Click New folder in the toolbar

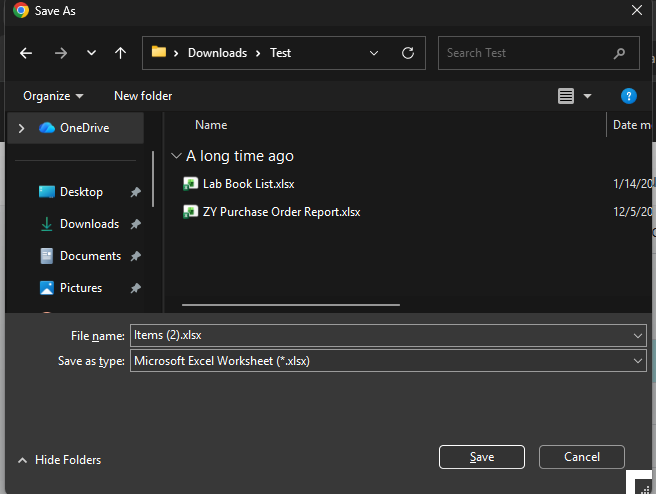click(143, 96)
